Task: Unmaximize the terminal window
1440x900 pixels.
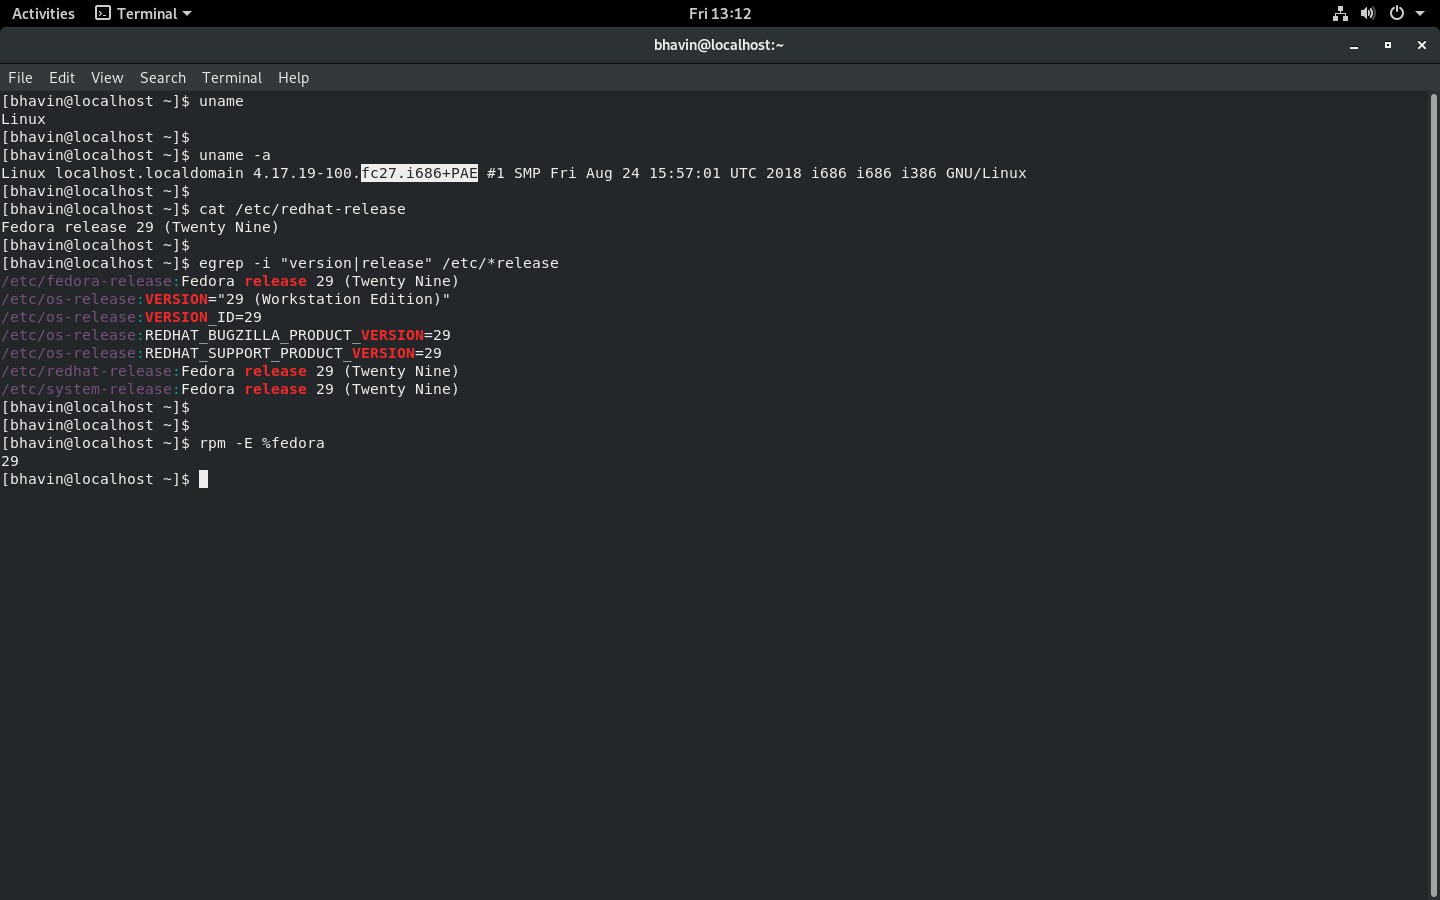Action: point(1387,45)
